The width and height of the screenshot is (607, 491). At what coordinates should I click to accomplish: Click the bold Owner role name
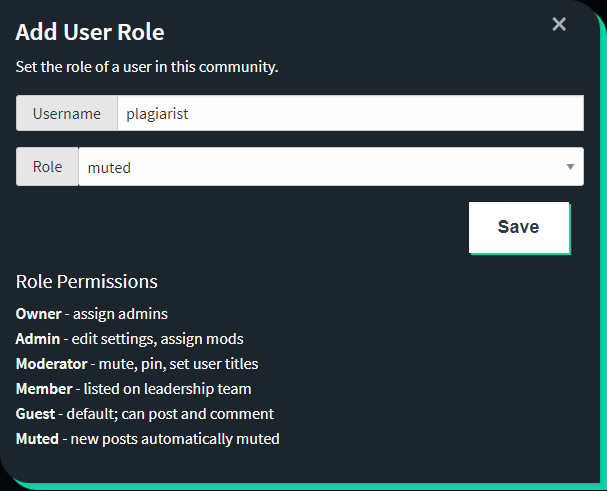point(38,314)
